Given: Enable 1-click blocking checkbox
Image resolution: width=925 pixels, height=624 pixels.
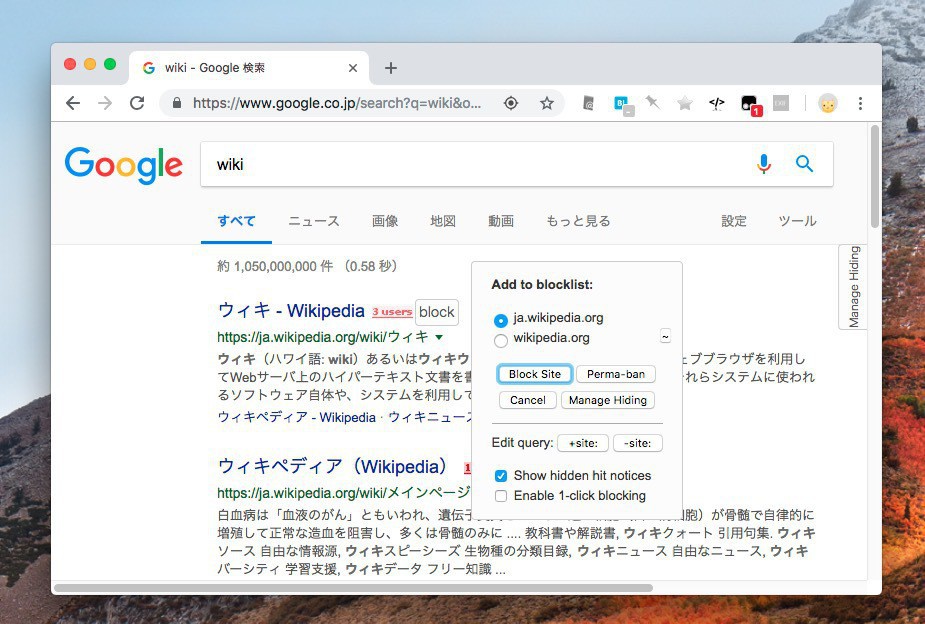Looking at the screenshot, I should 501,496.
